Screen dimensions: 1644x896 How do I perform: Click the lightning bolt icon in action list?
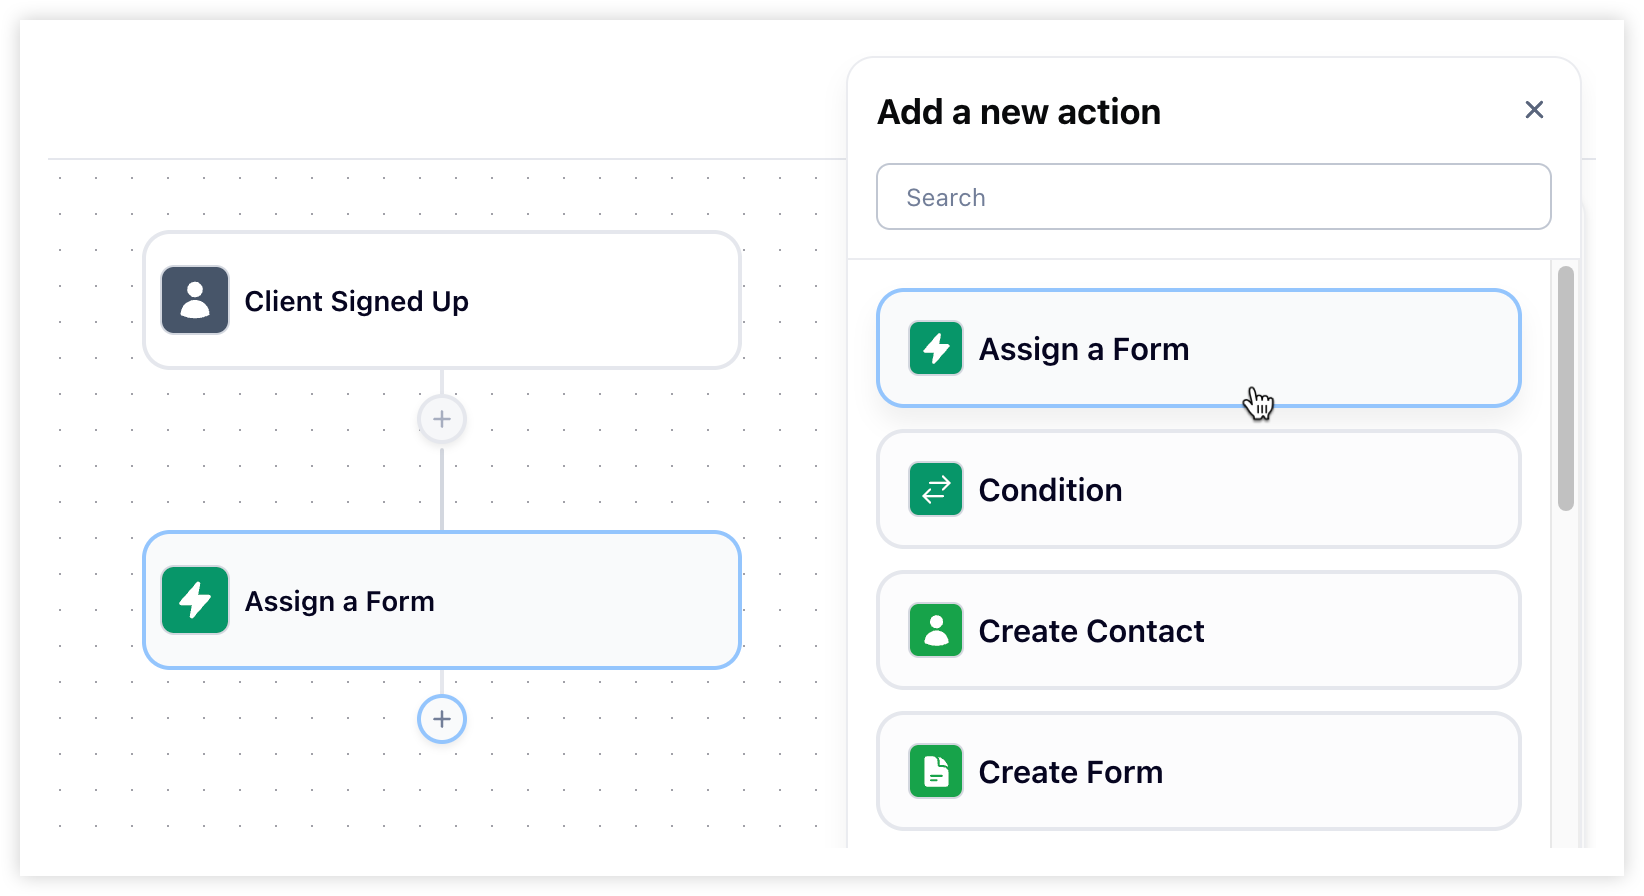[936, 348]
